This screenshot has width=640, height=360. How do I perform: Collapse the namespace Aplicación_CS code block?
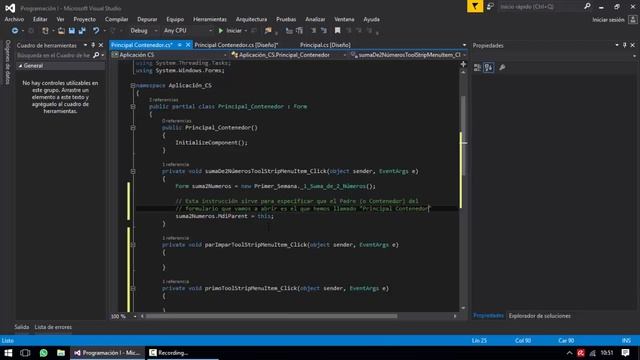(133, 85)
